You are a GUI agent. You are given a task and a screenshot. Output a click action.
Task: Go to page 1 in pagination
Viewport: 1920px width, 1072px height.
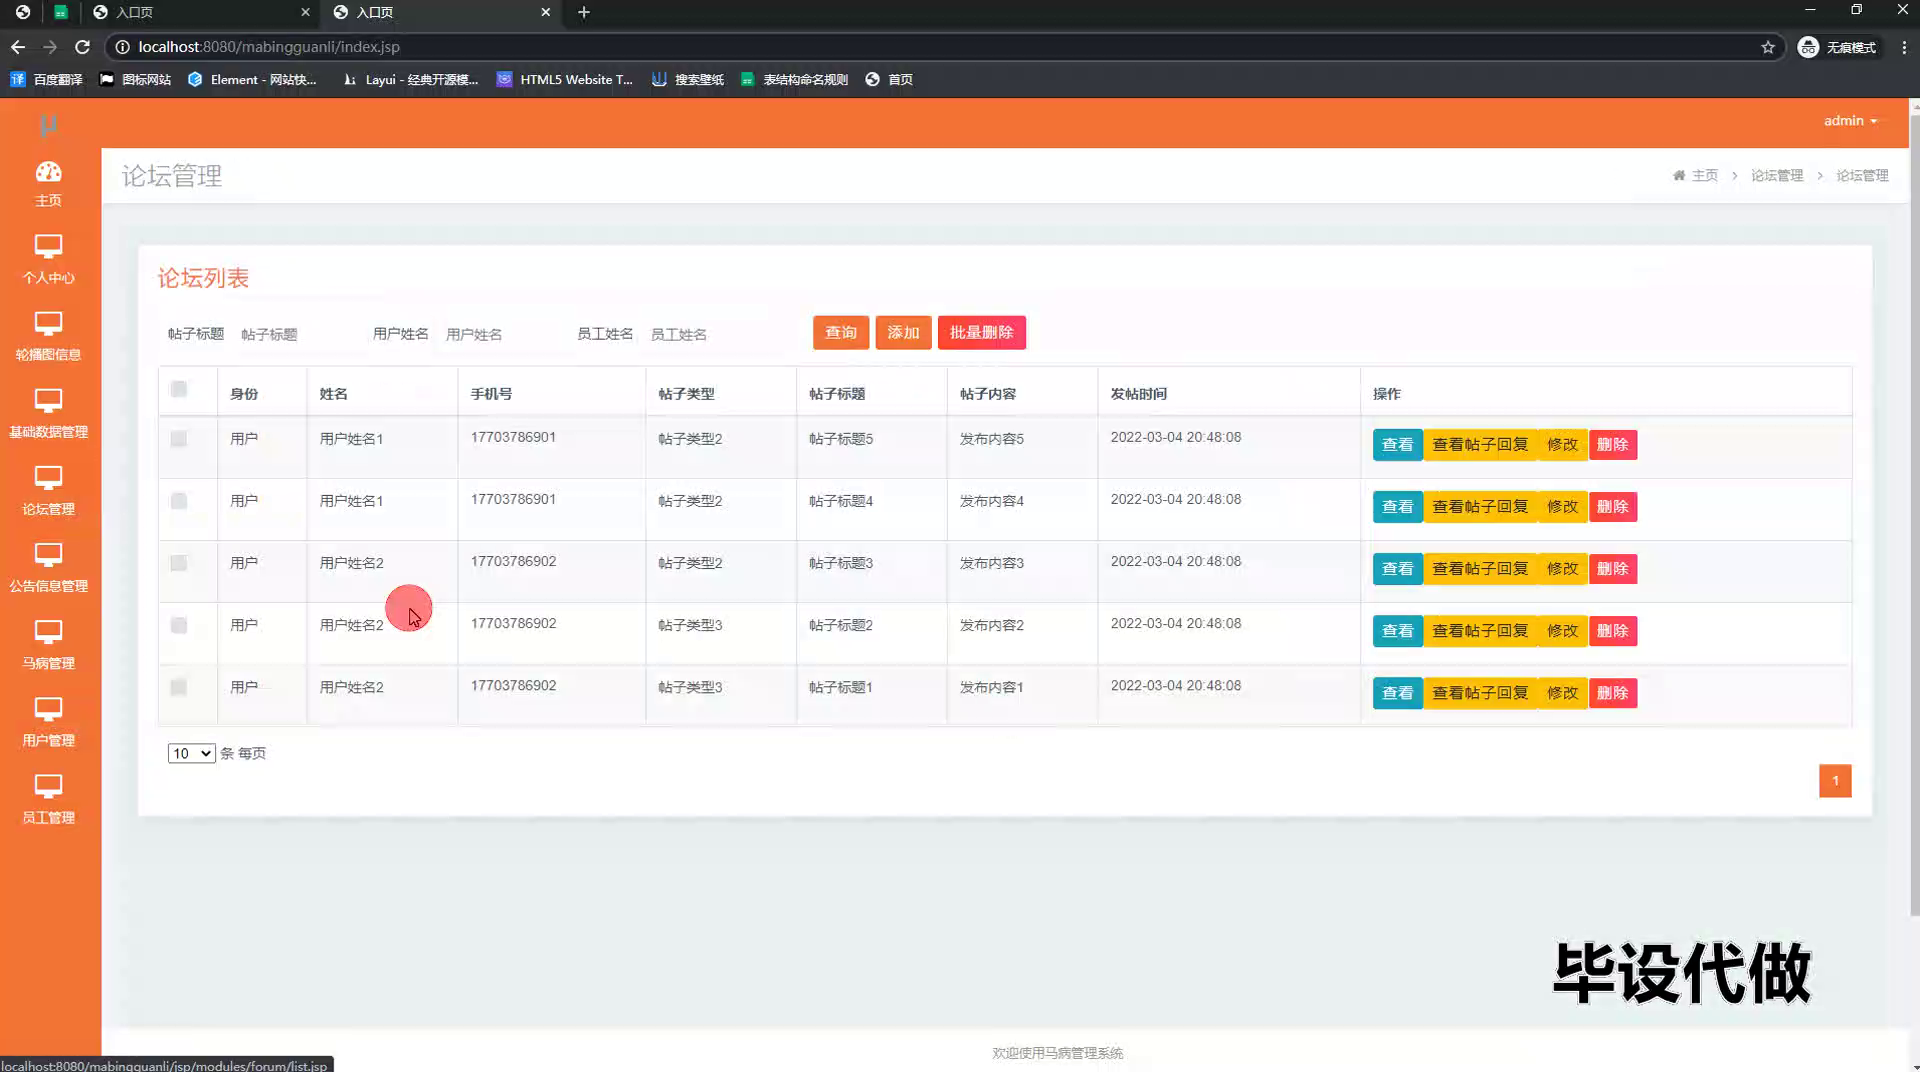tap(1835, 781)
